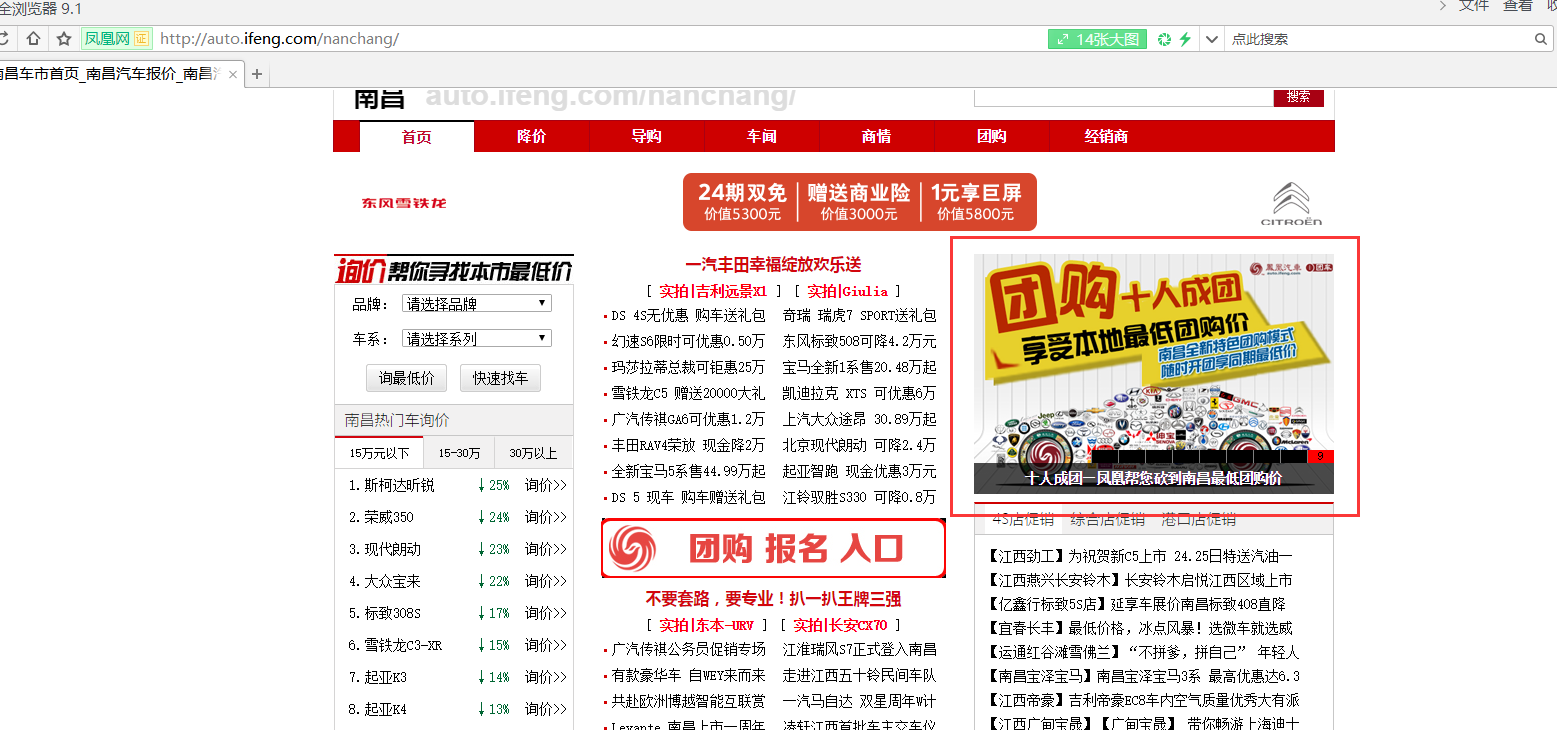
Task: Open a new tab with the plus button
Action: [257, 74]
